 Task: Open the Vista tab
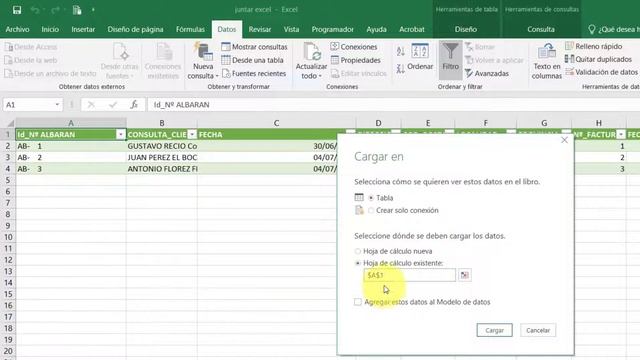coord(291,29)
